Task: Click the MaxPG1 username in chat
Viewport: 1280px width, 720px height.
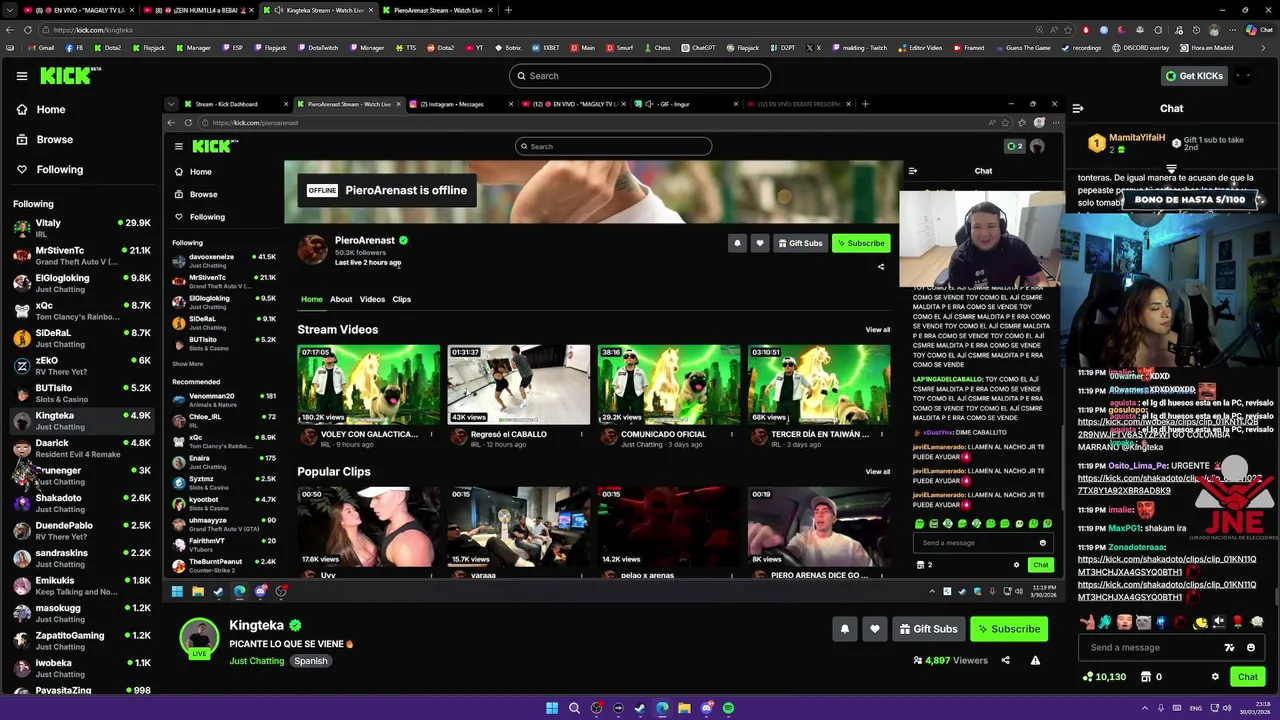Action: [1125, 528]
